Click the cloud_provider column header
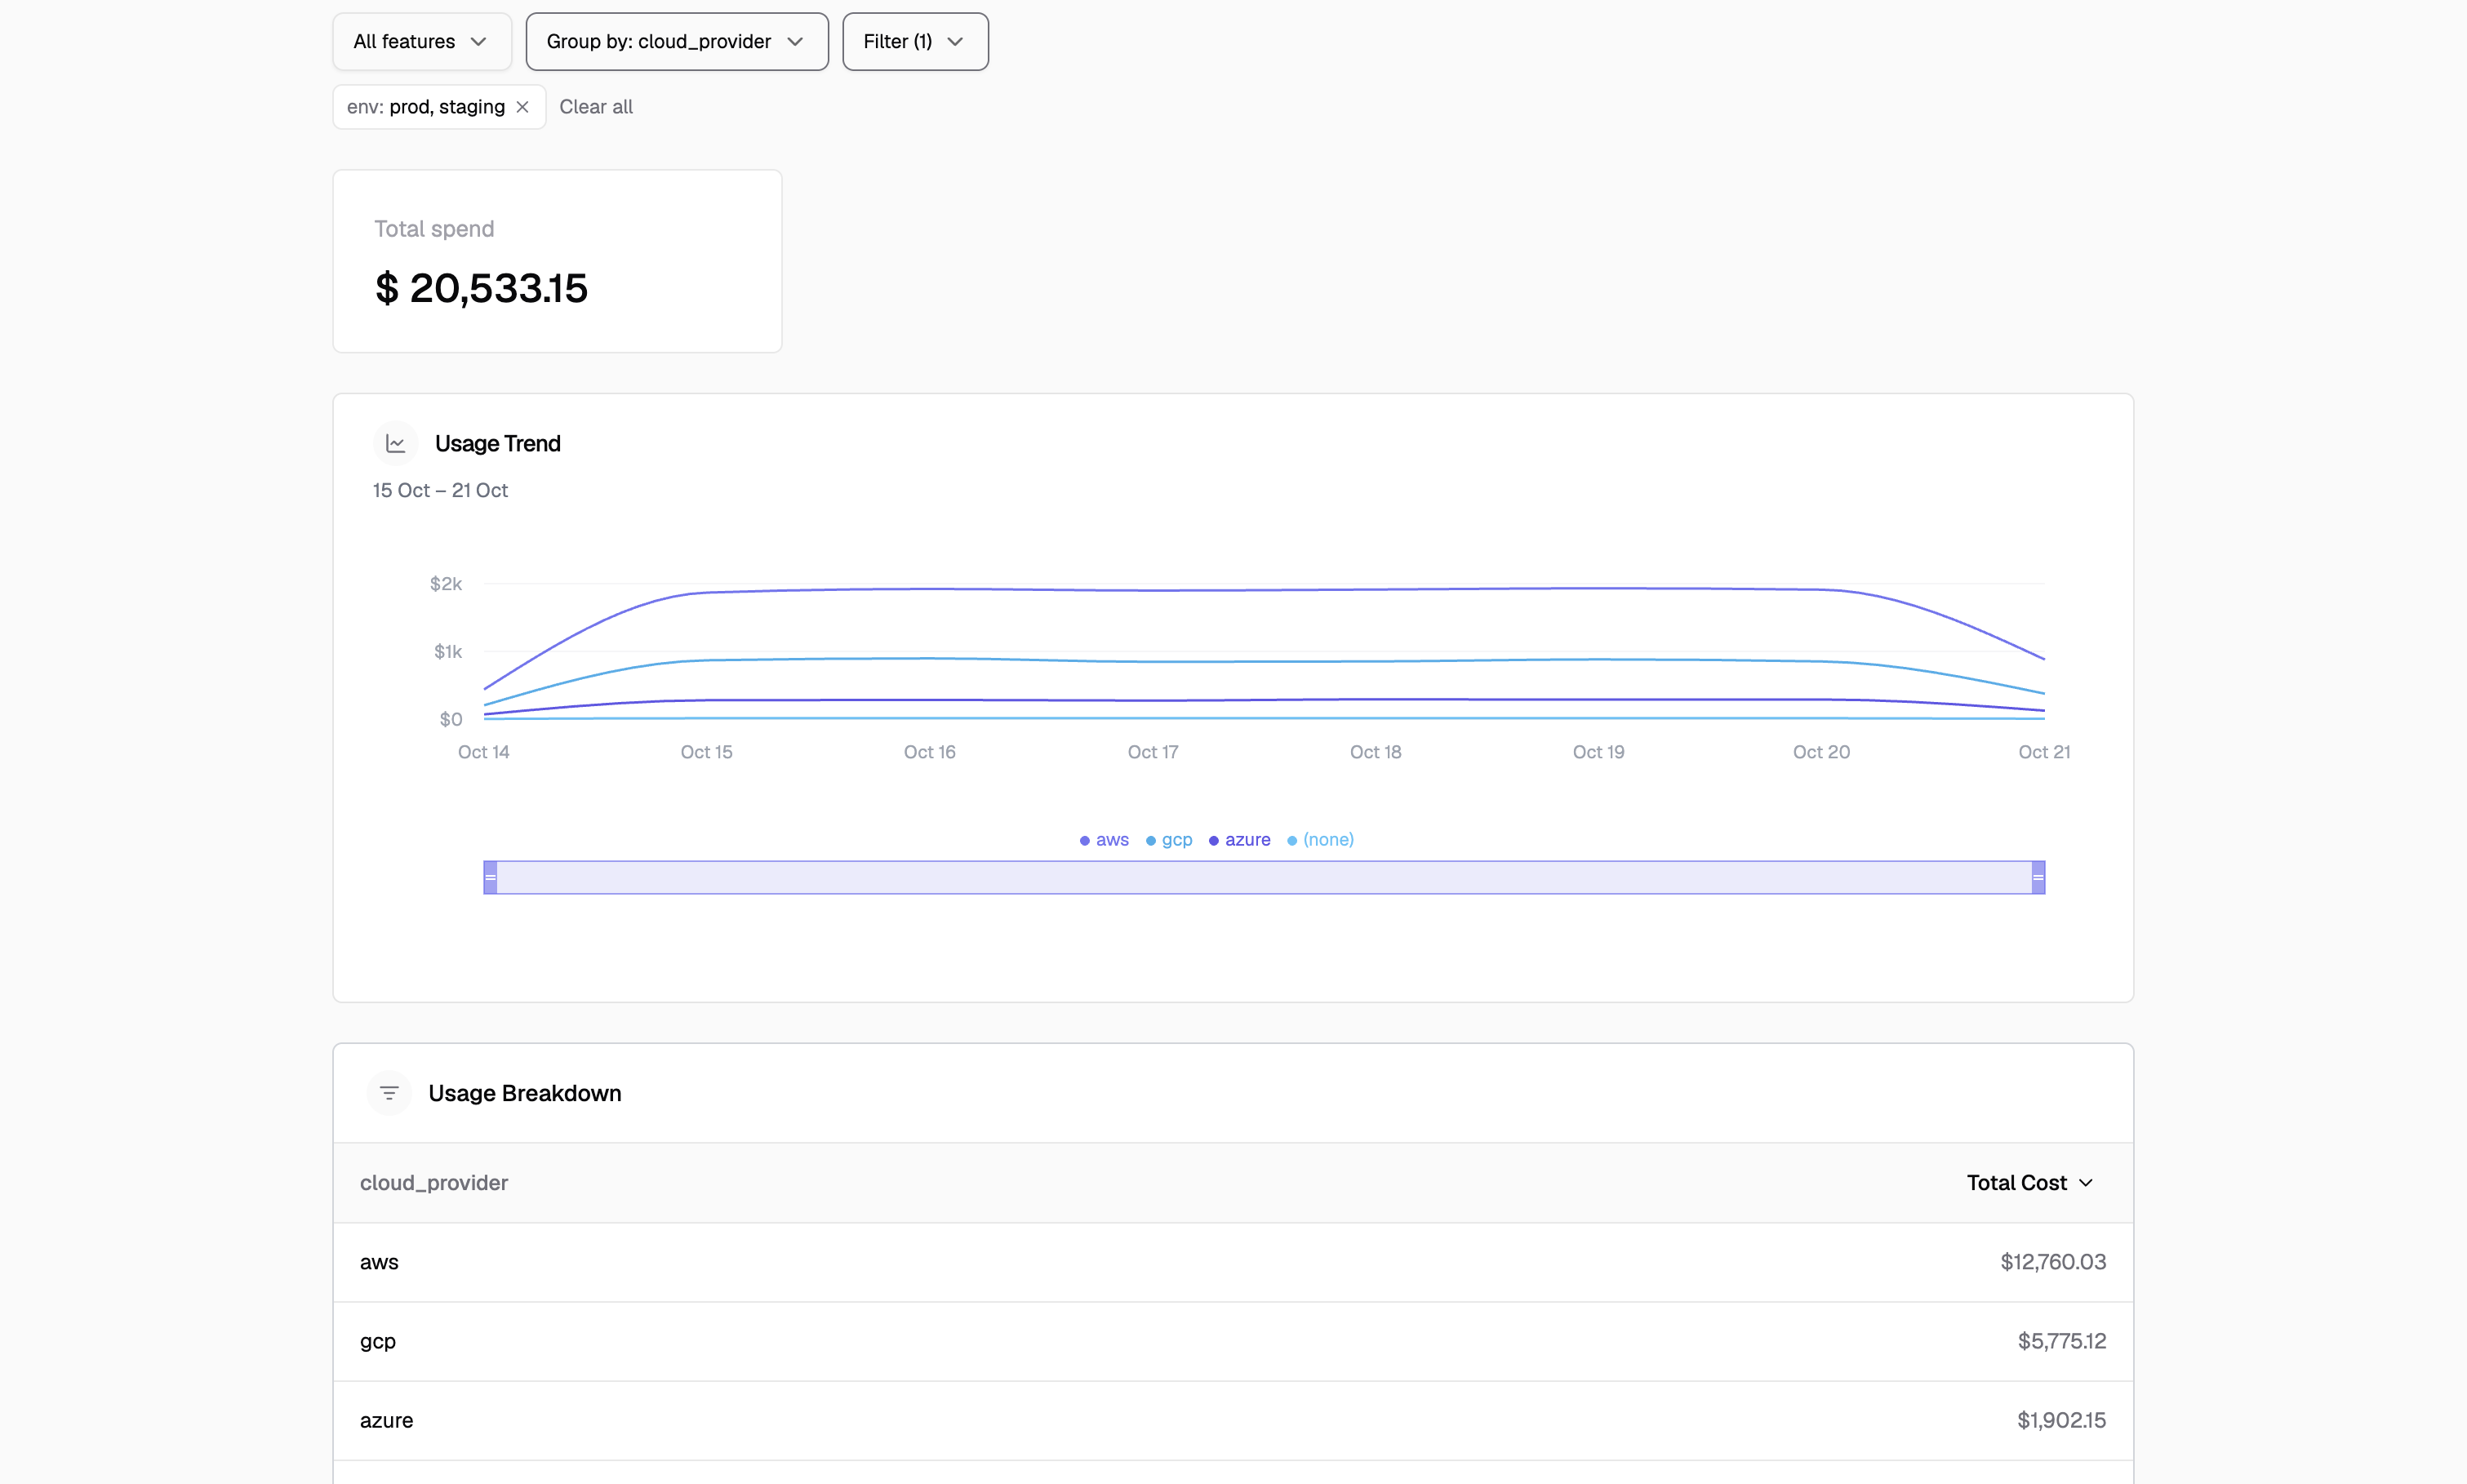2467x1484 pixels. pos(433,1183)
